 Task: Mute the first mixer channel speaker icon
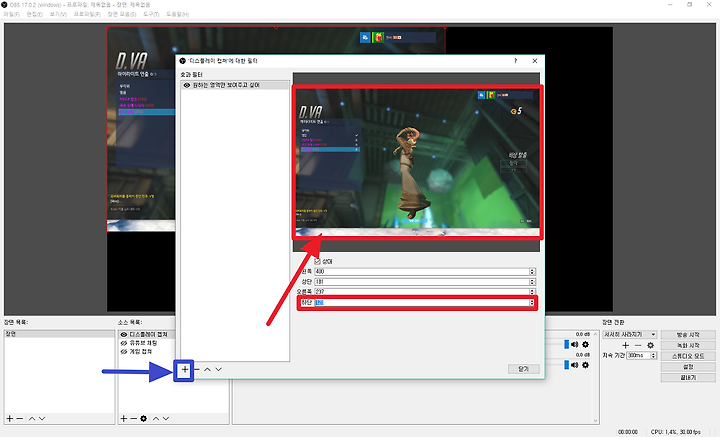574,344
